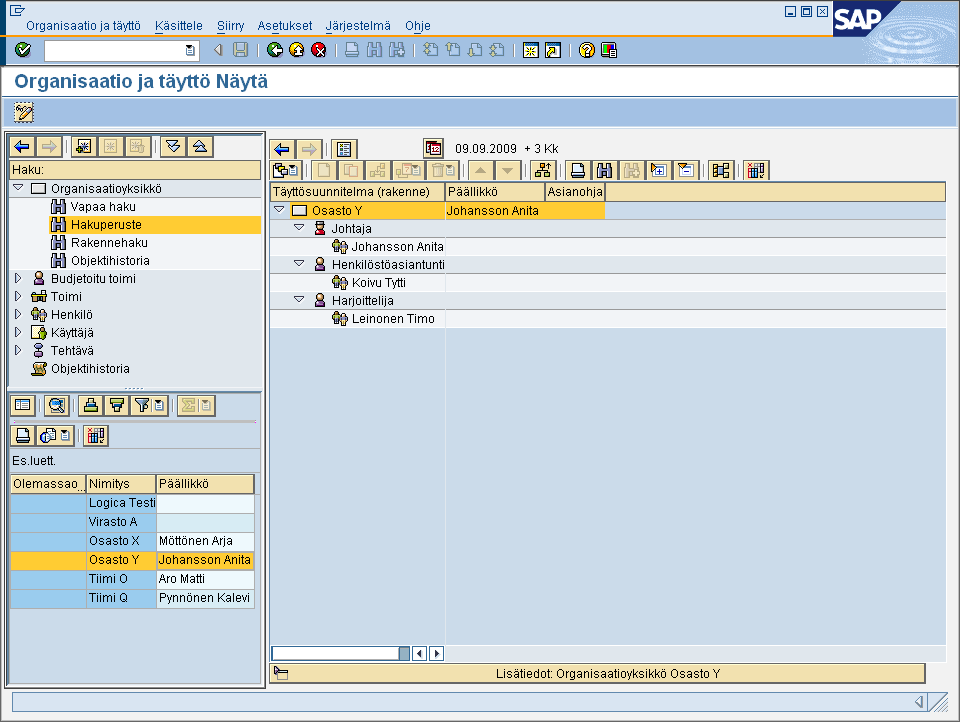Open the date and preview period calendar icon
Screen dimensions: 960x722
pyautogui.click(x=434, y=148)
